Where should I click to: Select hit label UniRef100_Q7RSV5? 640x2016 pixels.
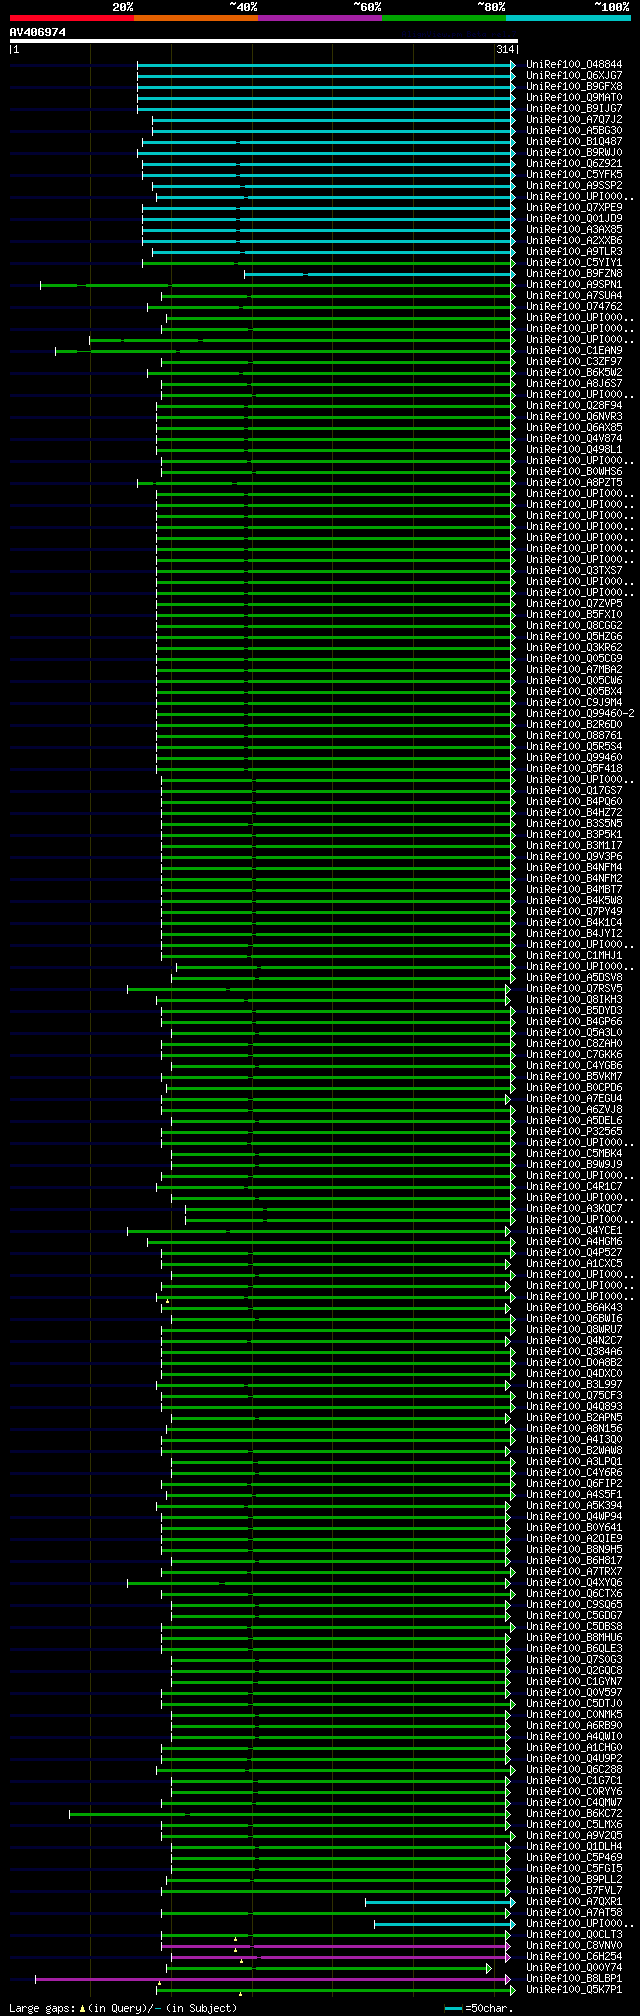pyautogui.click(x=574, y=988)
